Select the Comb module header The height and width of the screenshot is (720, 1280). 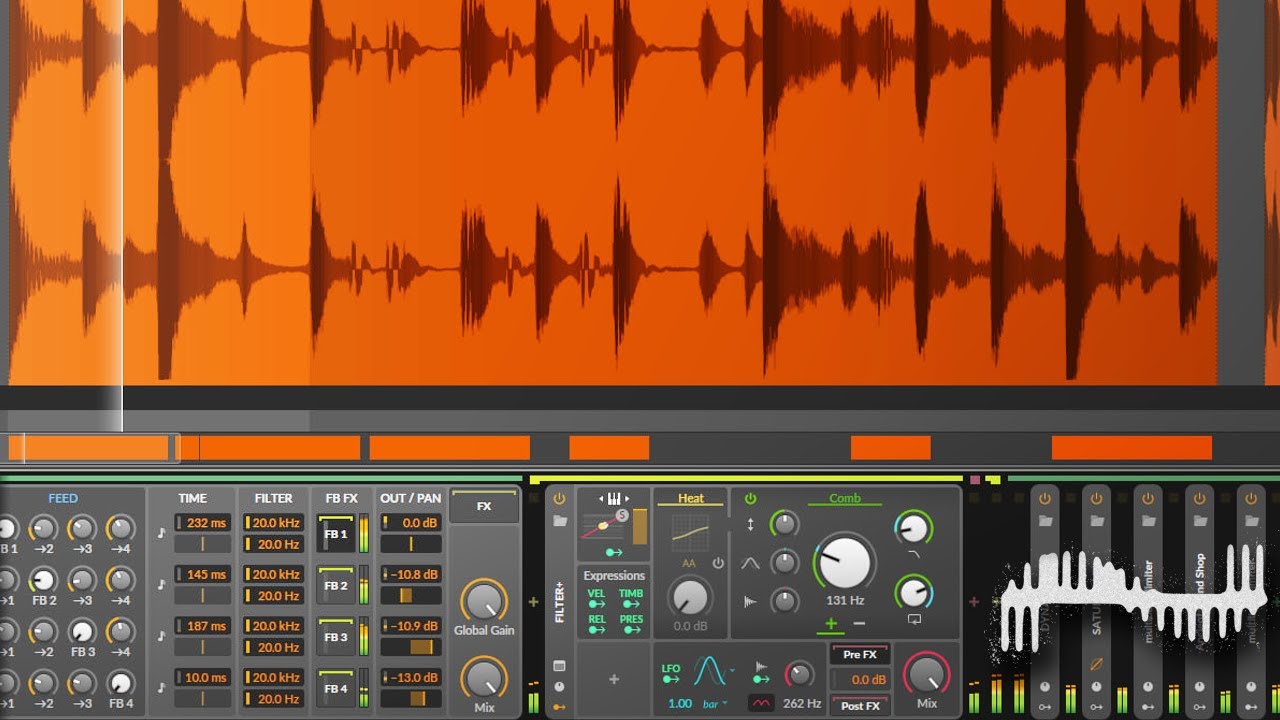click(x=845, y=498)
